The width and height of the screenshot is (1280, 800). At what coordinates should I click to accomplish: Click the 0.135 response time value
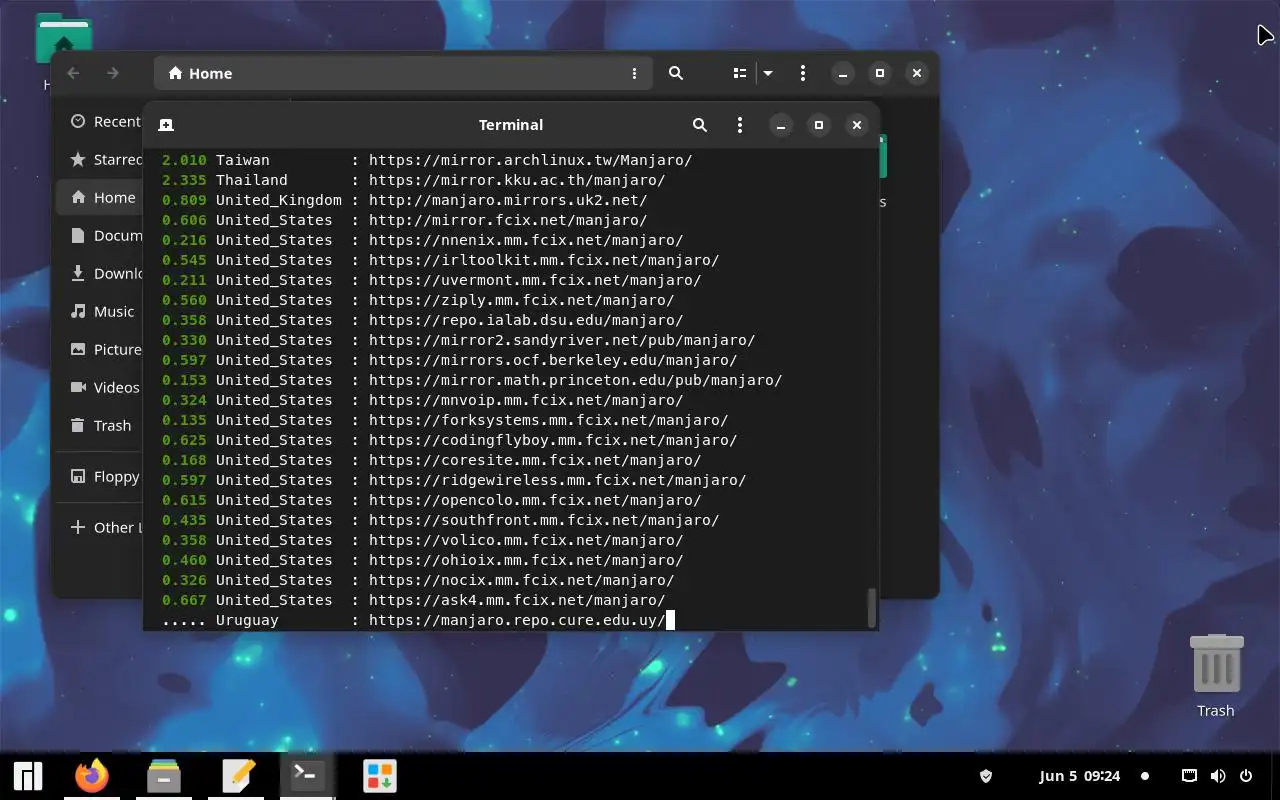(x=184, y=420)
